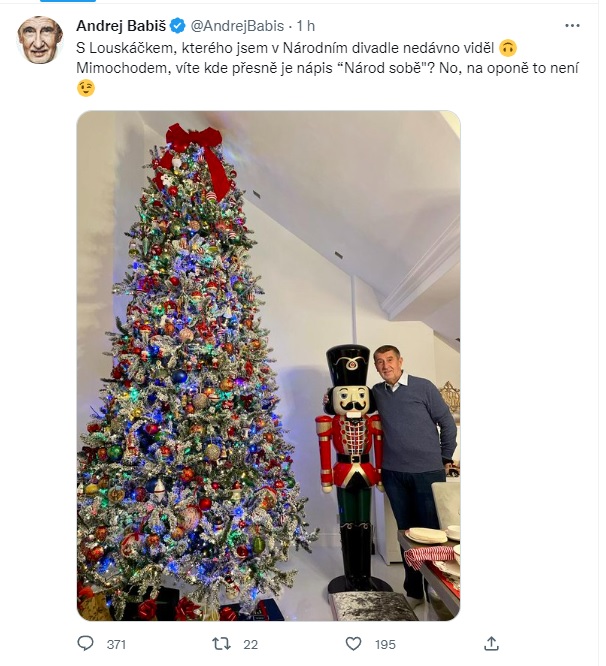The width and height of the screenshot is (606, 666).
Task: Like the tweet with the heart icon
Action: [x=353, y=644]
